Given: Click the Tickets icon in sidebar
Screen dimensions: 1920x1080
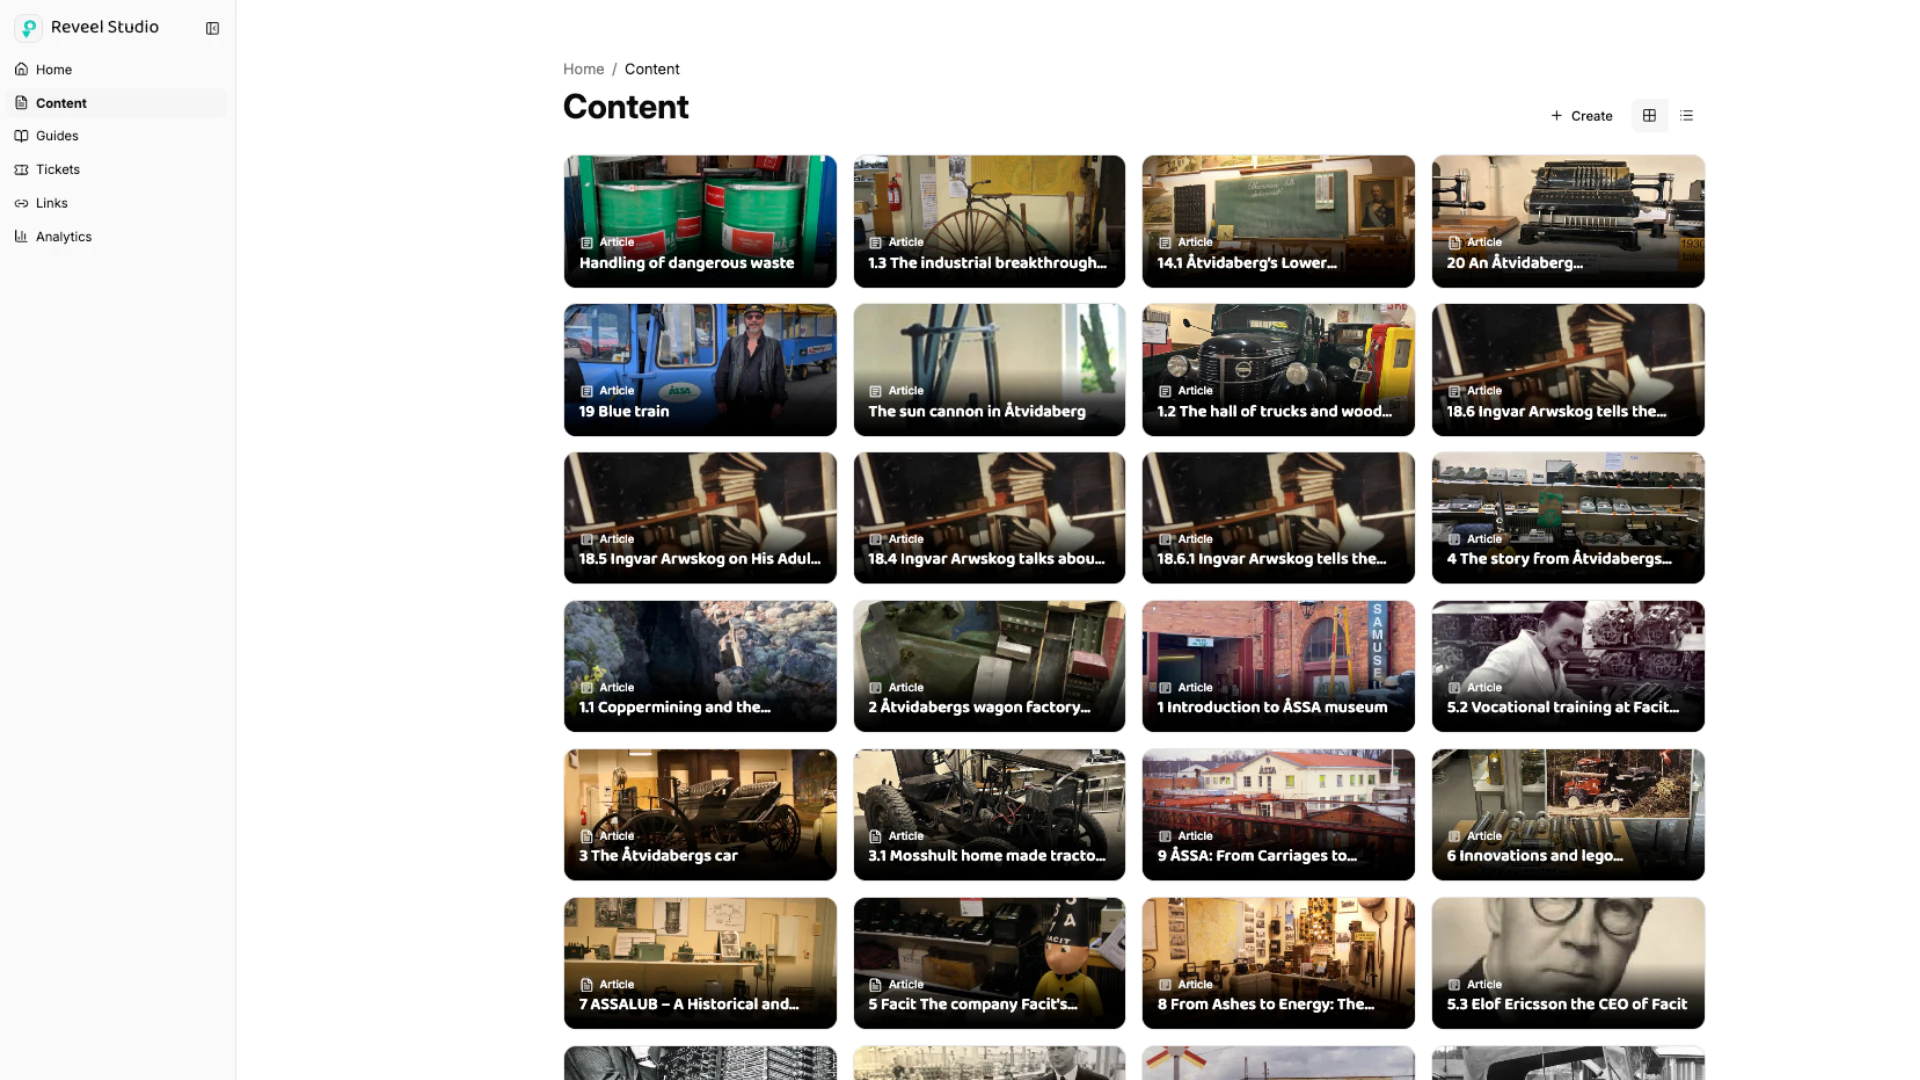Looking at the screenshot, I should (21, 169).
